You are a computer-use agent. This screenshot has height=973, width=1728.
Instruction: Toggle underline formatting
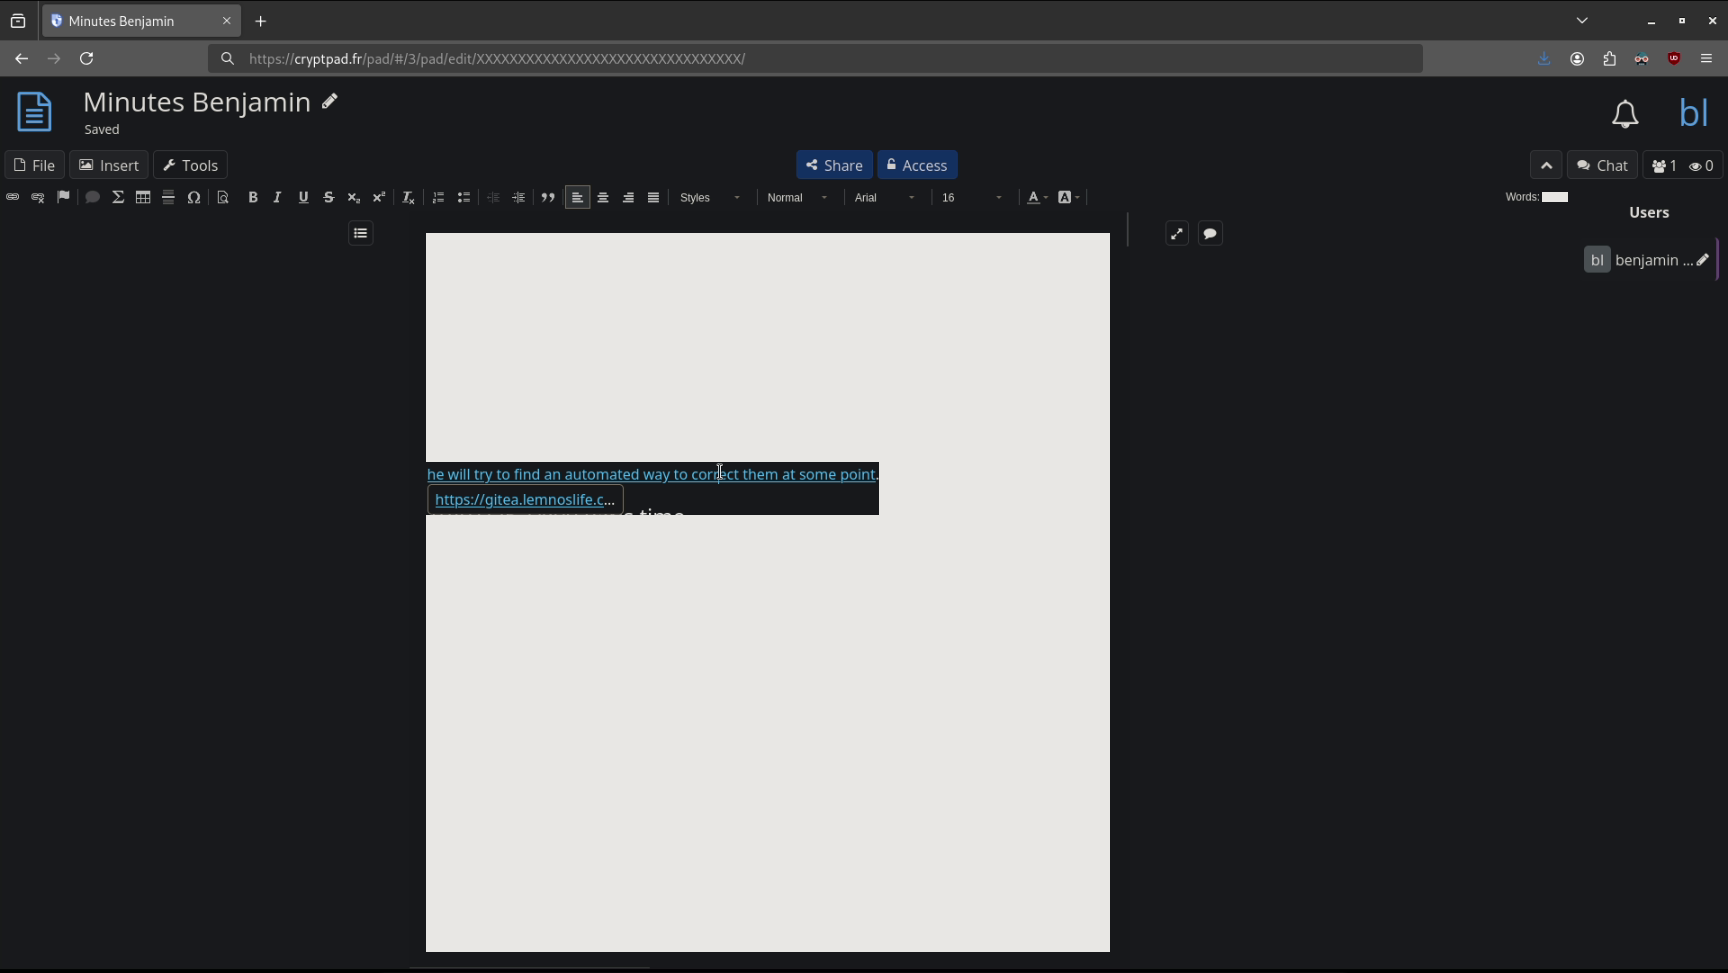pyautogui.click(x=303, y=198)
